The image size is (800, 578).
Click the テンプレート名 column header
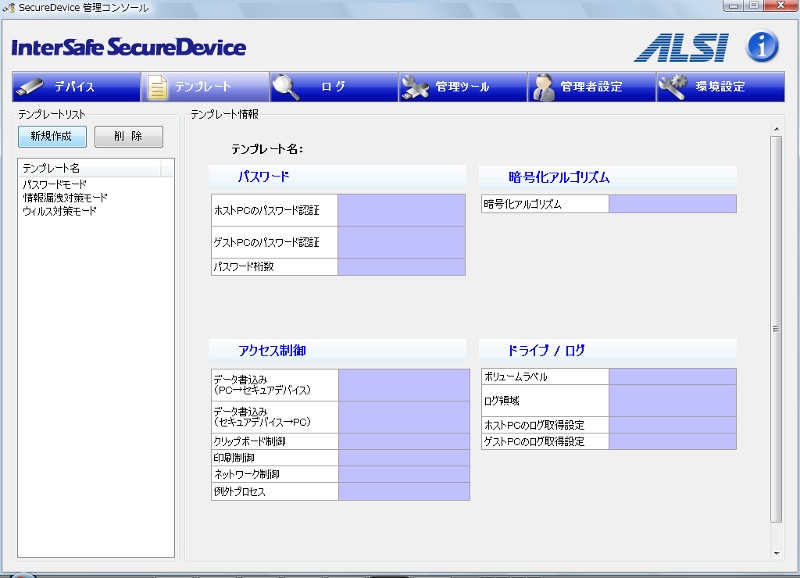pyautogui.click(x=89, y=168)
